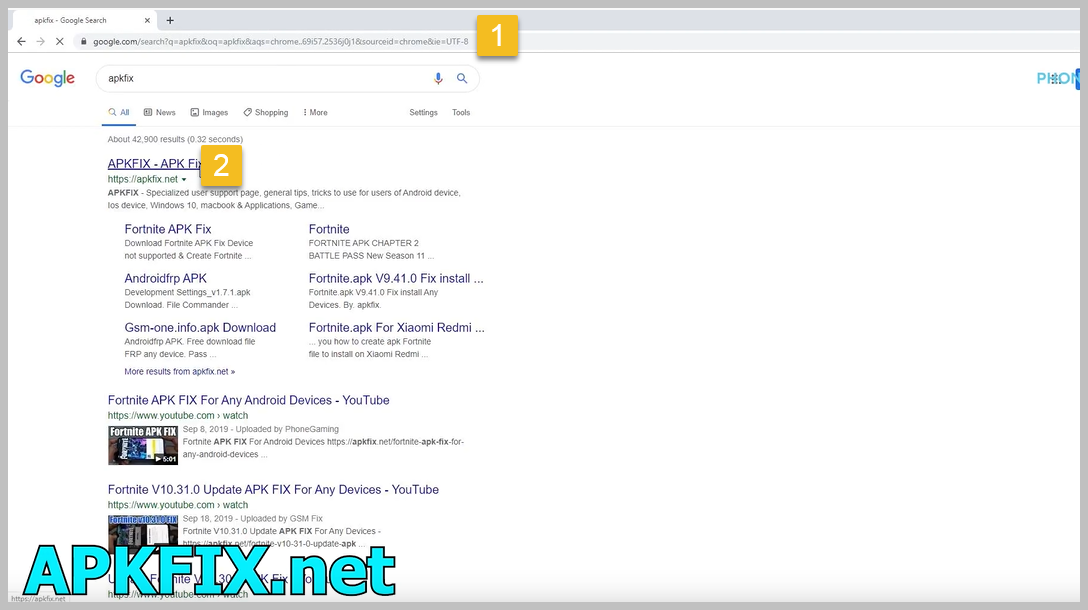
Task: Open Fortnite.apk For Xiaomi Redmi link
Action: [397, 328]
